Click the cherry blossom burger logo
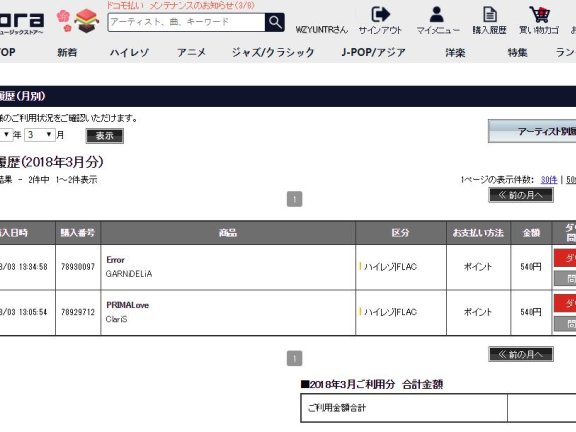The width and height of the screenshot is (576, 432). point(78,21)
